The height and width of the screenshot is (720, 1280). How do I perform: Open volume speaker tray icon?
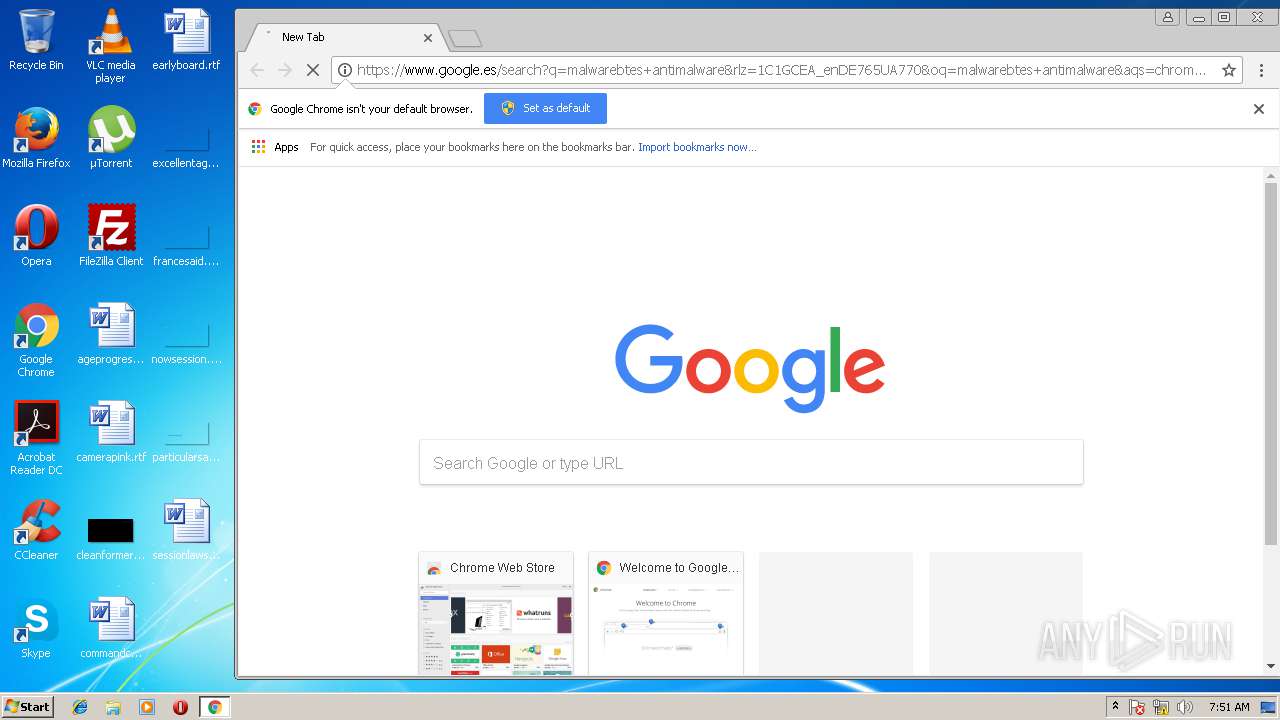(1185, 707)
